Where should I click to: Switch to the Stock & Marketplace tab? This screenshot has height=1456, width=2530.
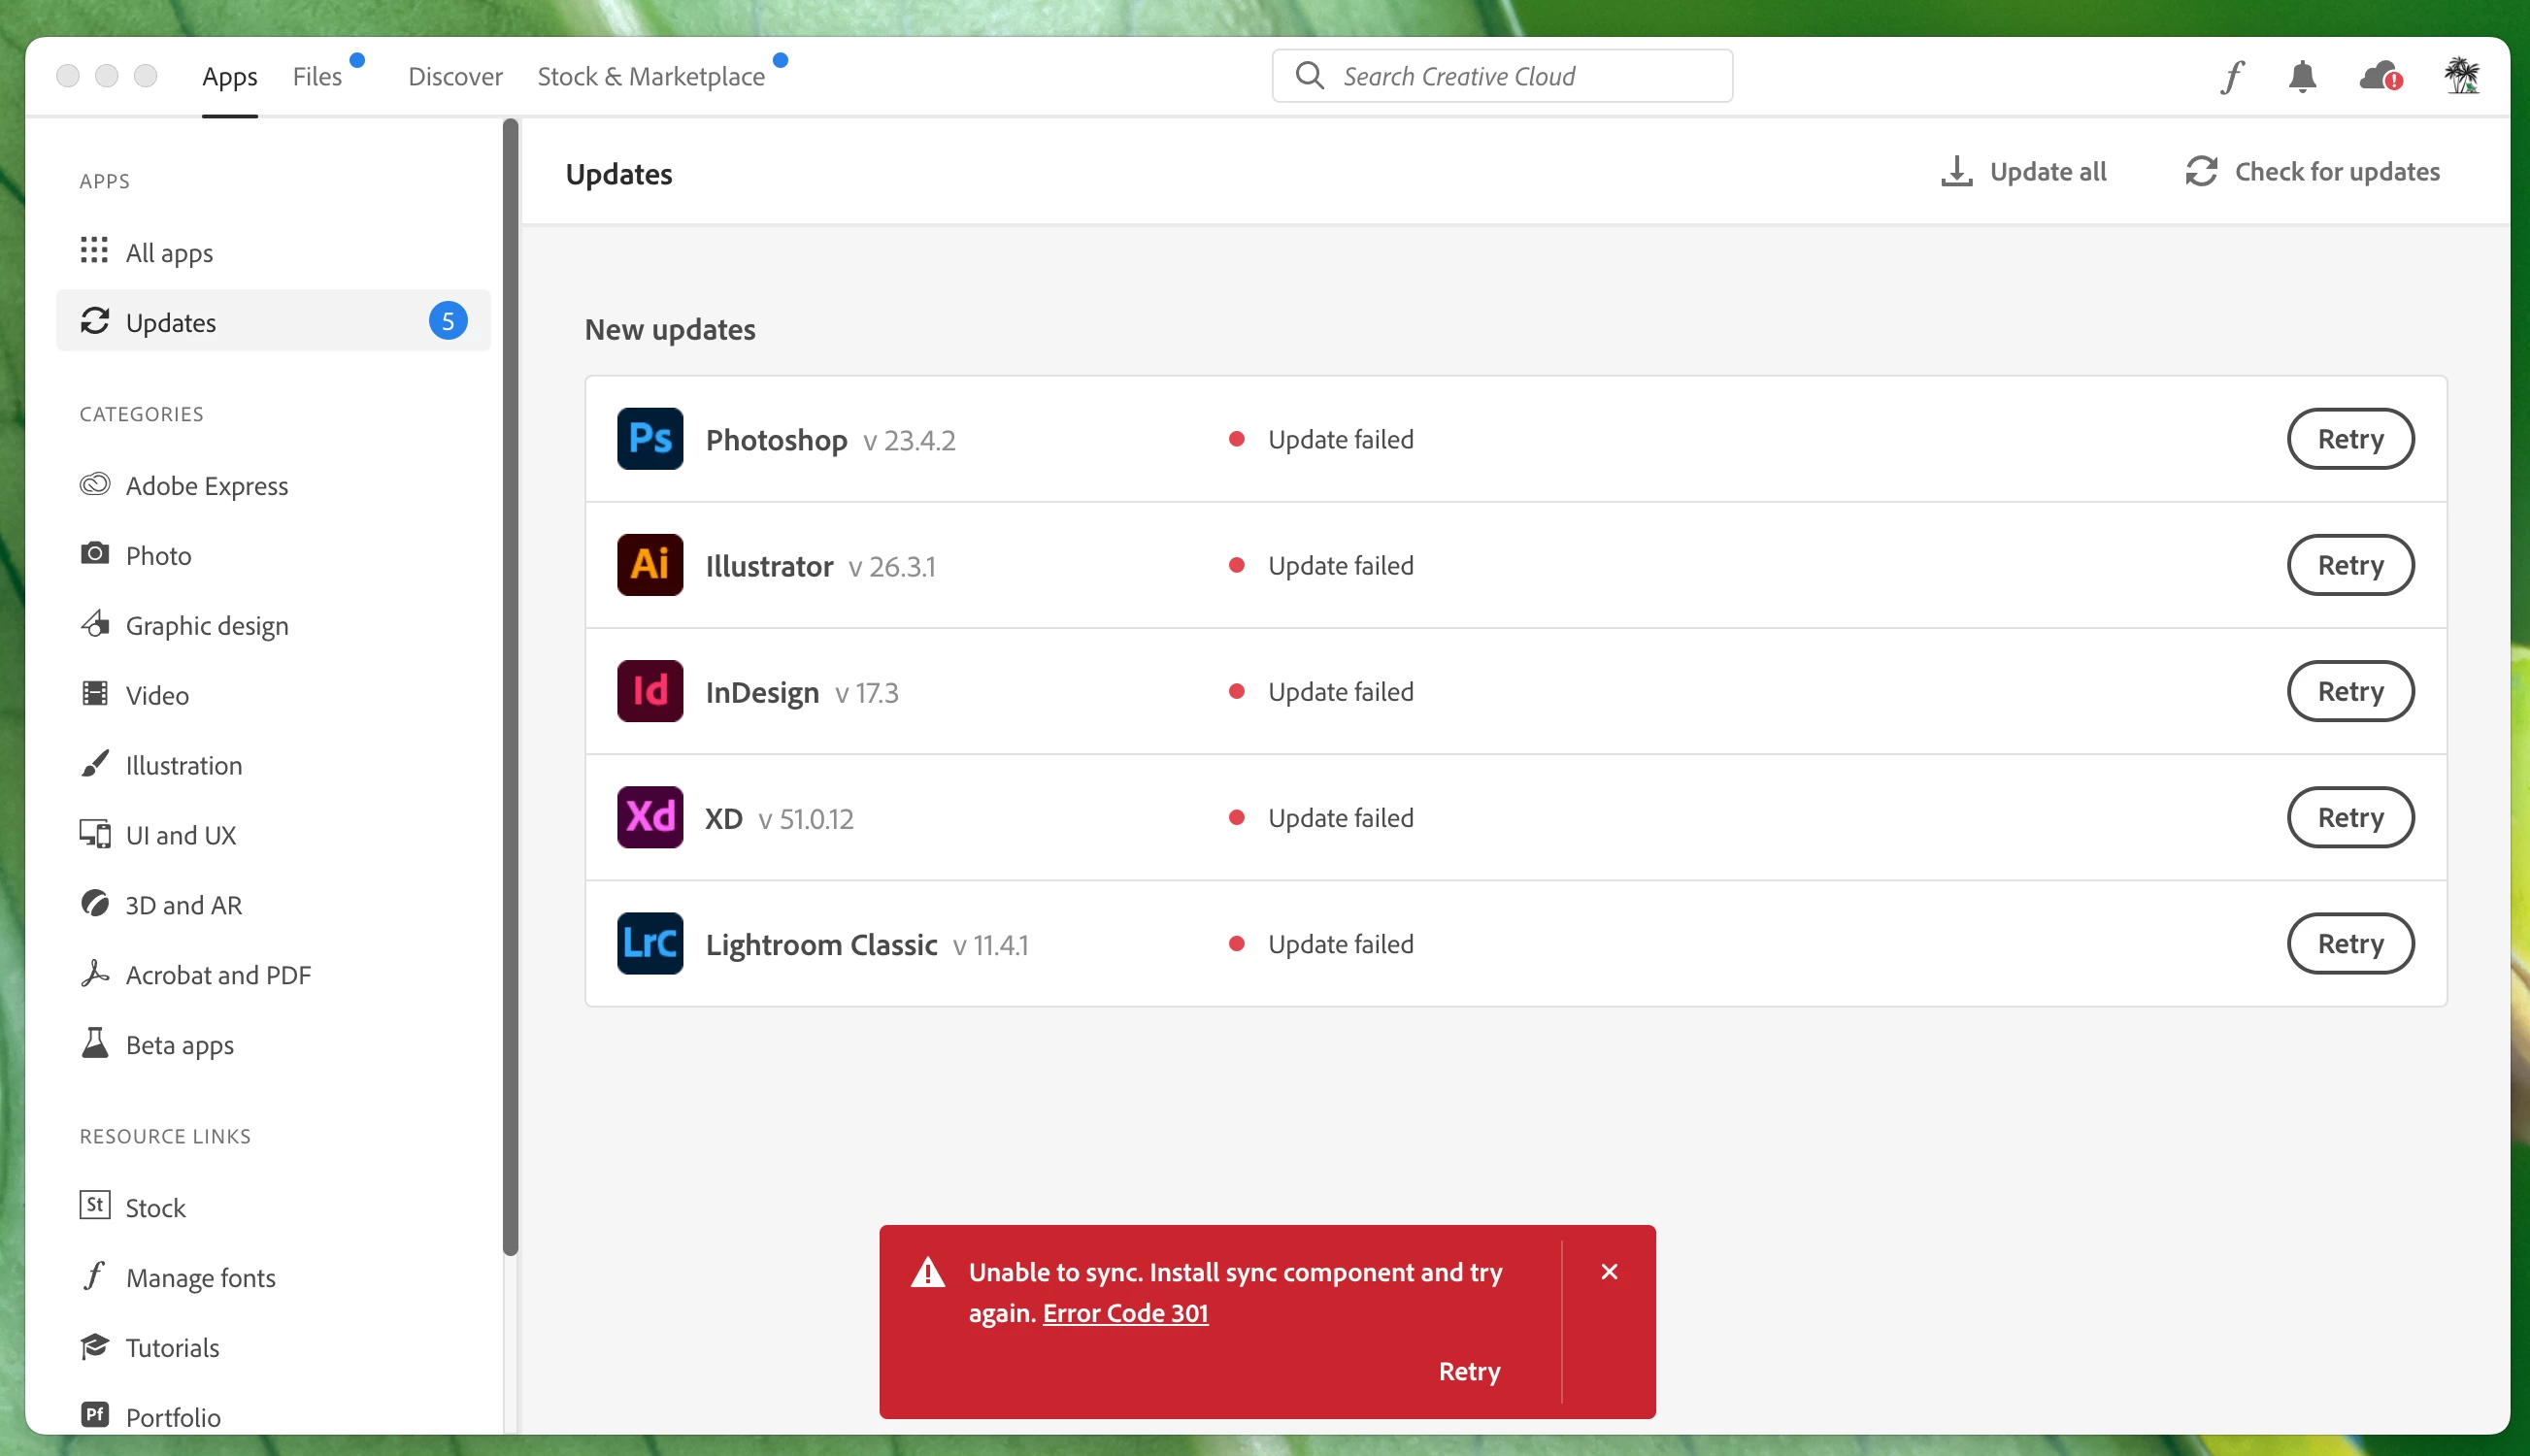click(651, 76)
